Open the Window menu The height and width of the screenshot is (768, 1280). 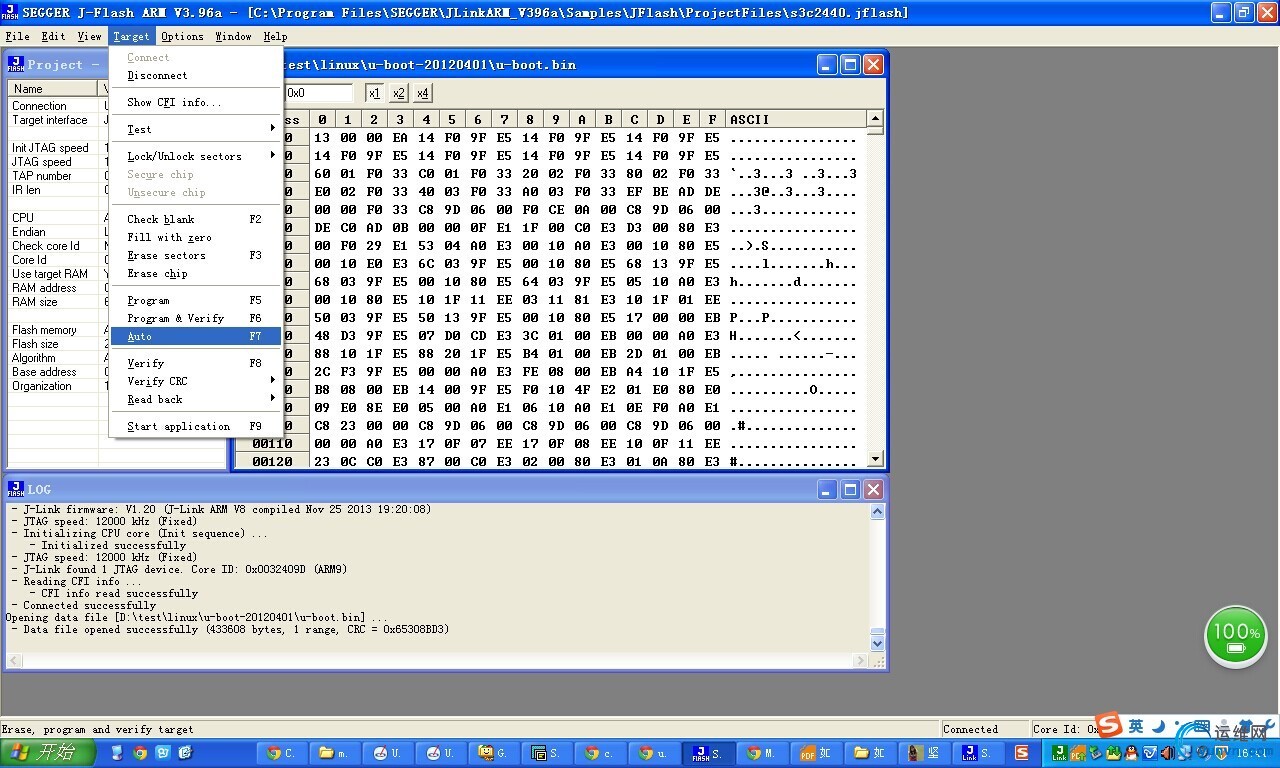[x=233, y=36]
